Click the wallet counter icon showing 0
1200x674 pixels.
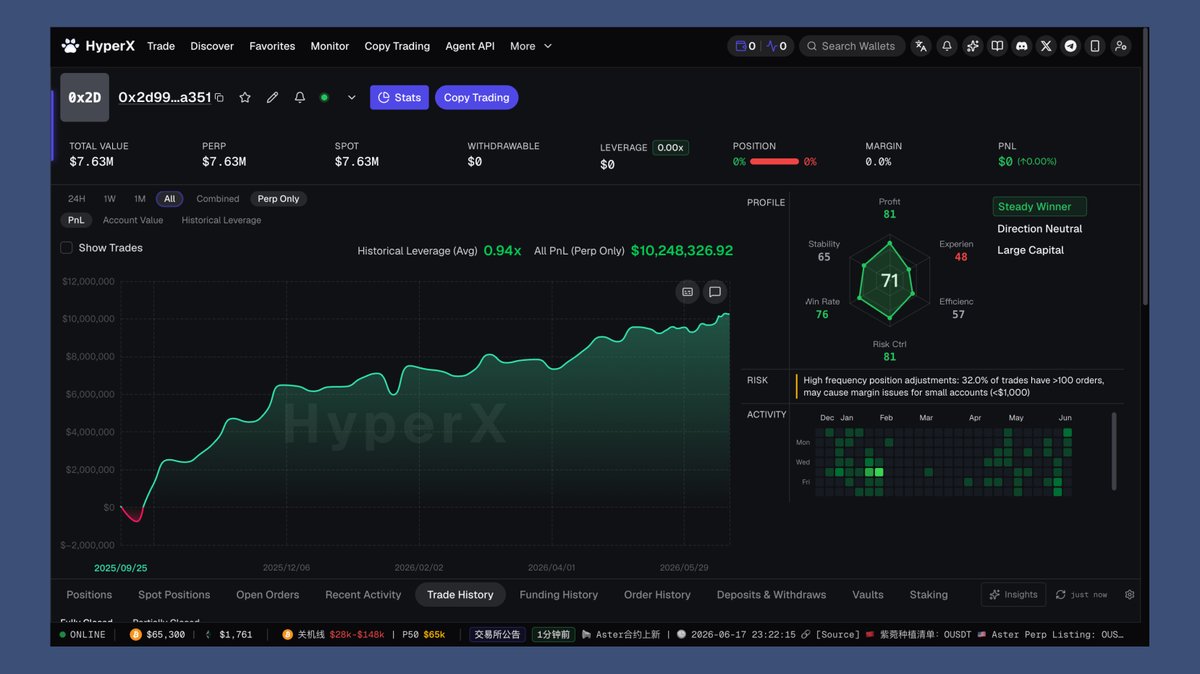point(745,46)
